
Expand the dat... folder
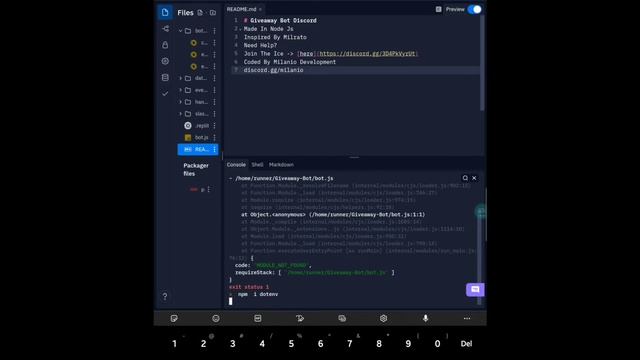coord(181,78)
